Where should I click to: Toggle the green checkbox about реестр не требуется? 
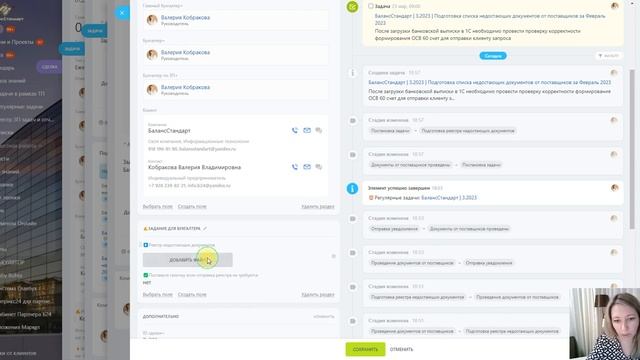(x=146, y=275)
